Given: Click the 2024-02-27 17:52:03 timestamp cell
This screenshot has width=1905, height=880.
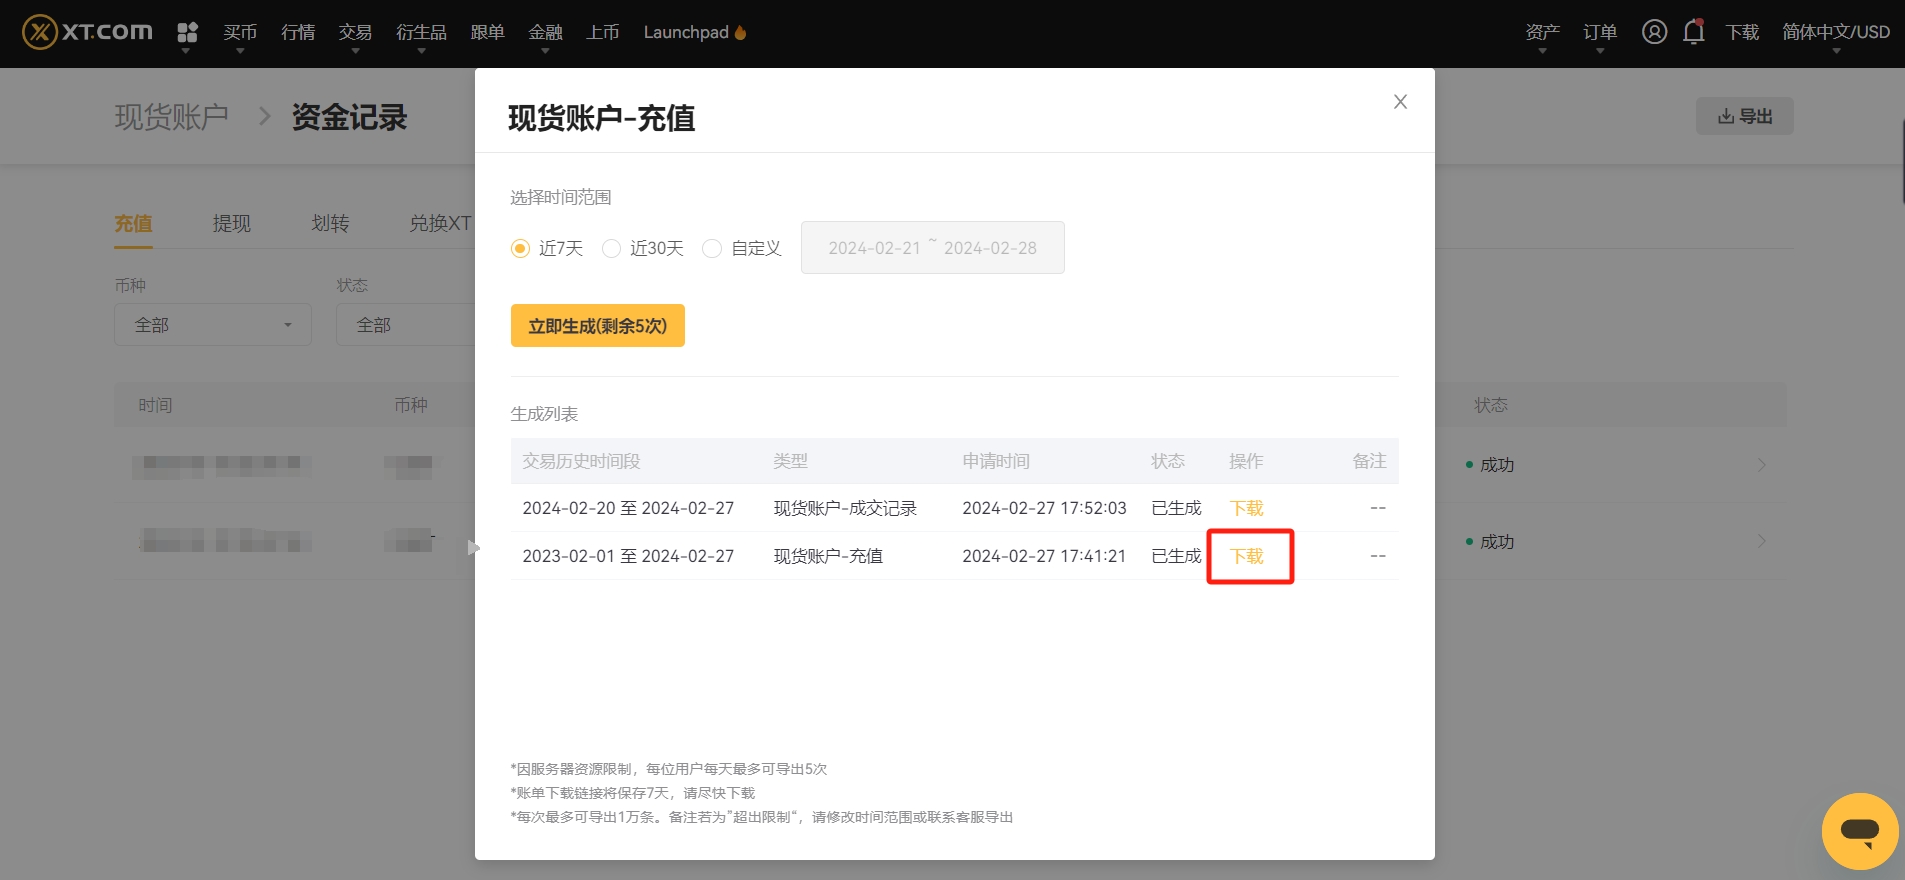Looking at the screenshot, I should [1044, 508].
